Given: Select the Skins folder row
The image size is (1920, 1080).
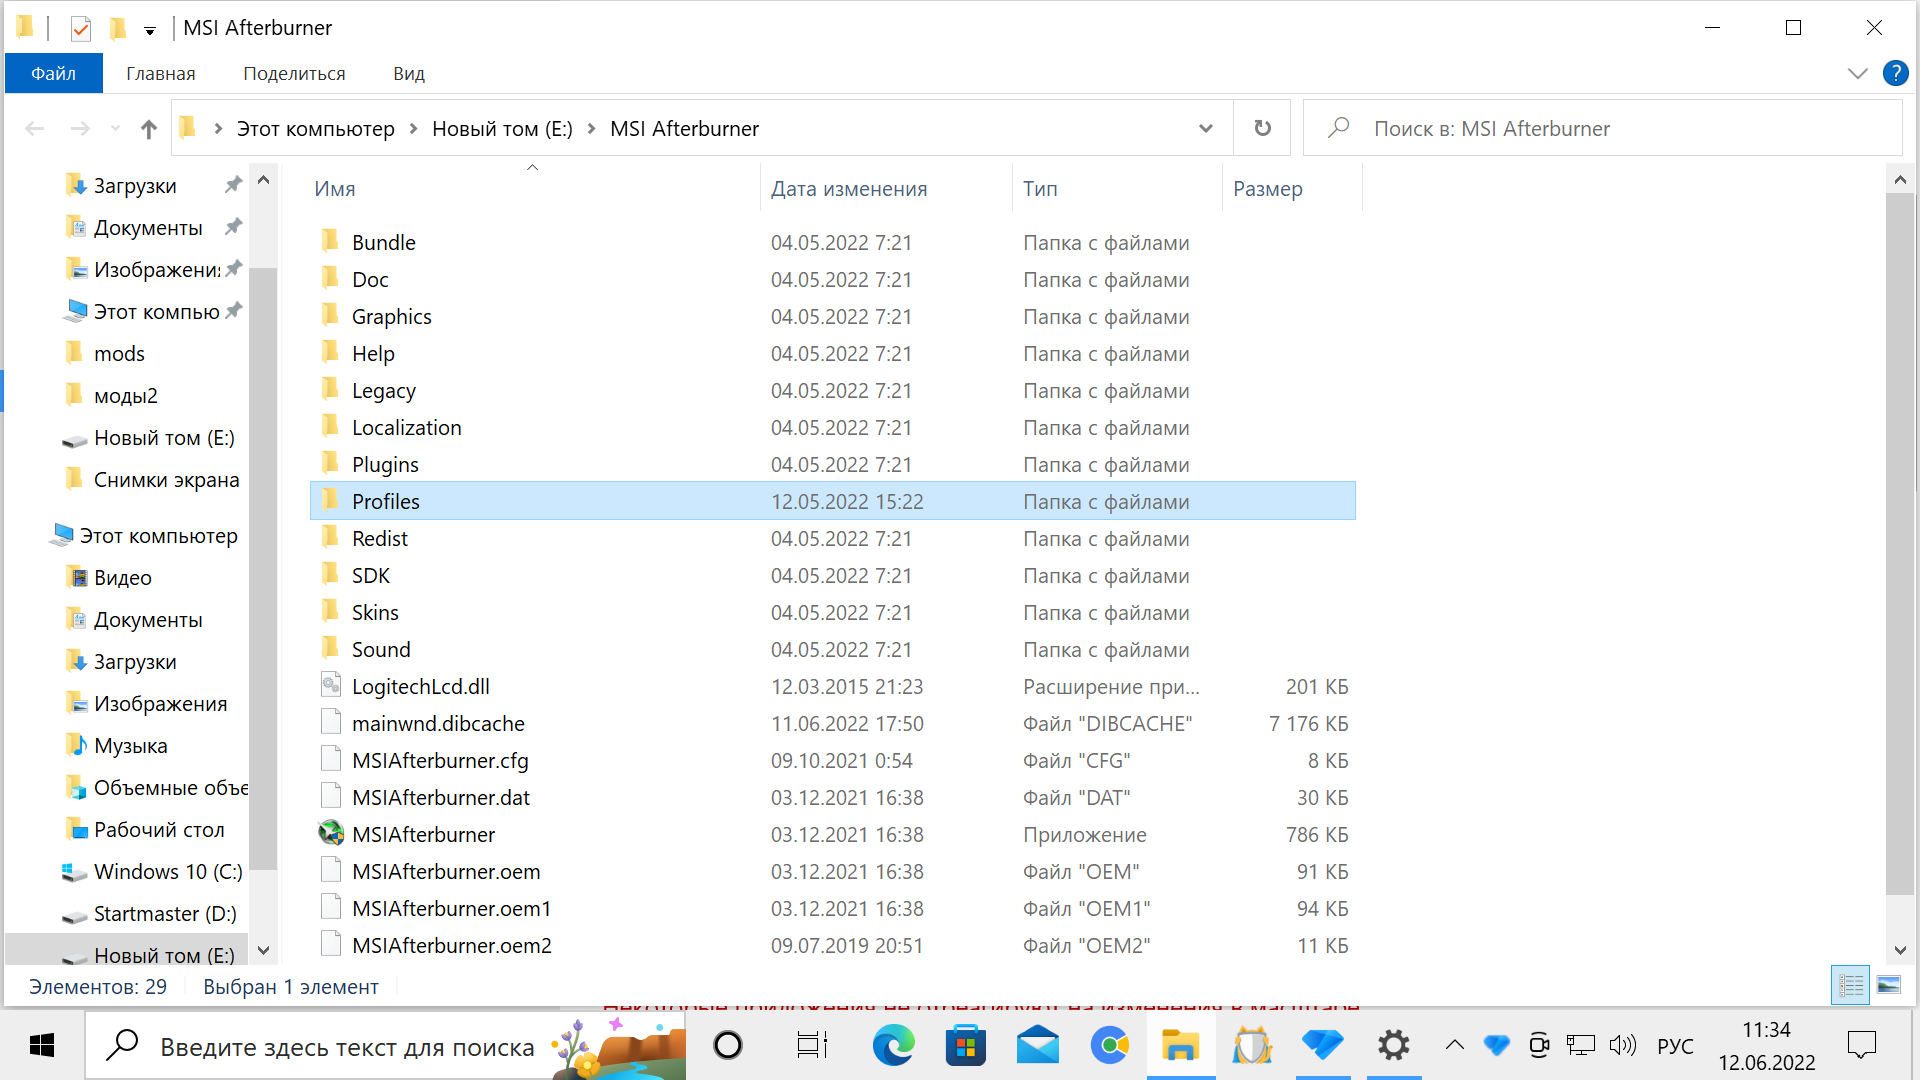Looking at the screenshot, I should point(833,612).
